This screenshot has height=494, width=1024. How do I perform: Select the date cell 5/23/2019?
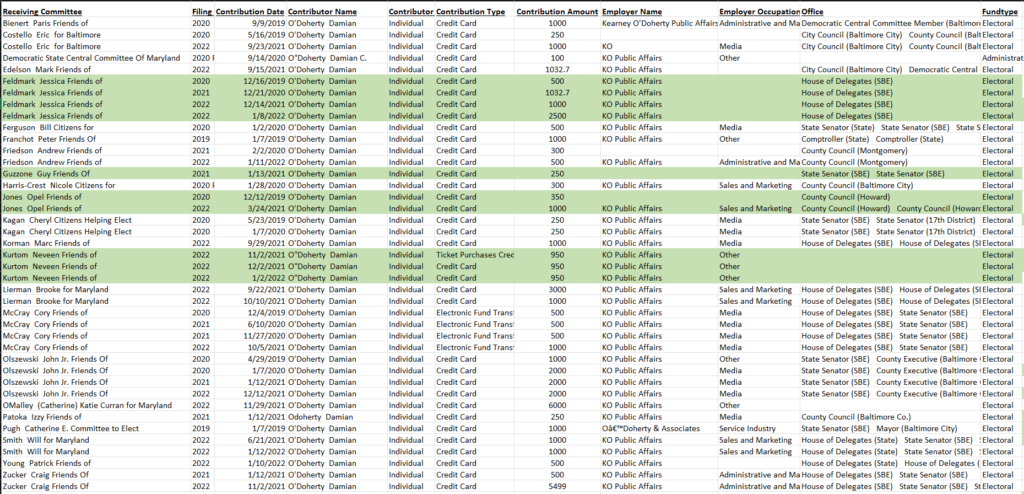[x=267, y=220]
